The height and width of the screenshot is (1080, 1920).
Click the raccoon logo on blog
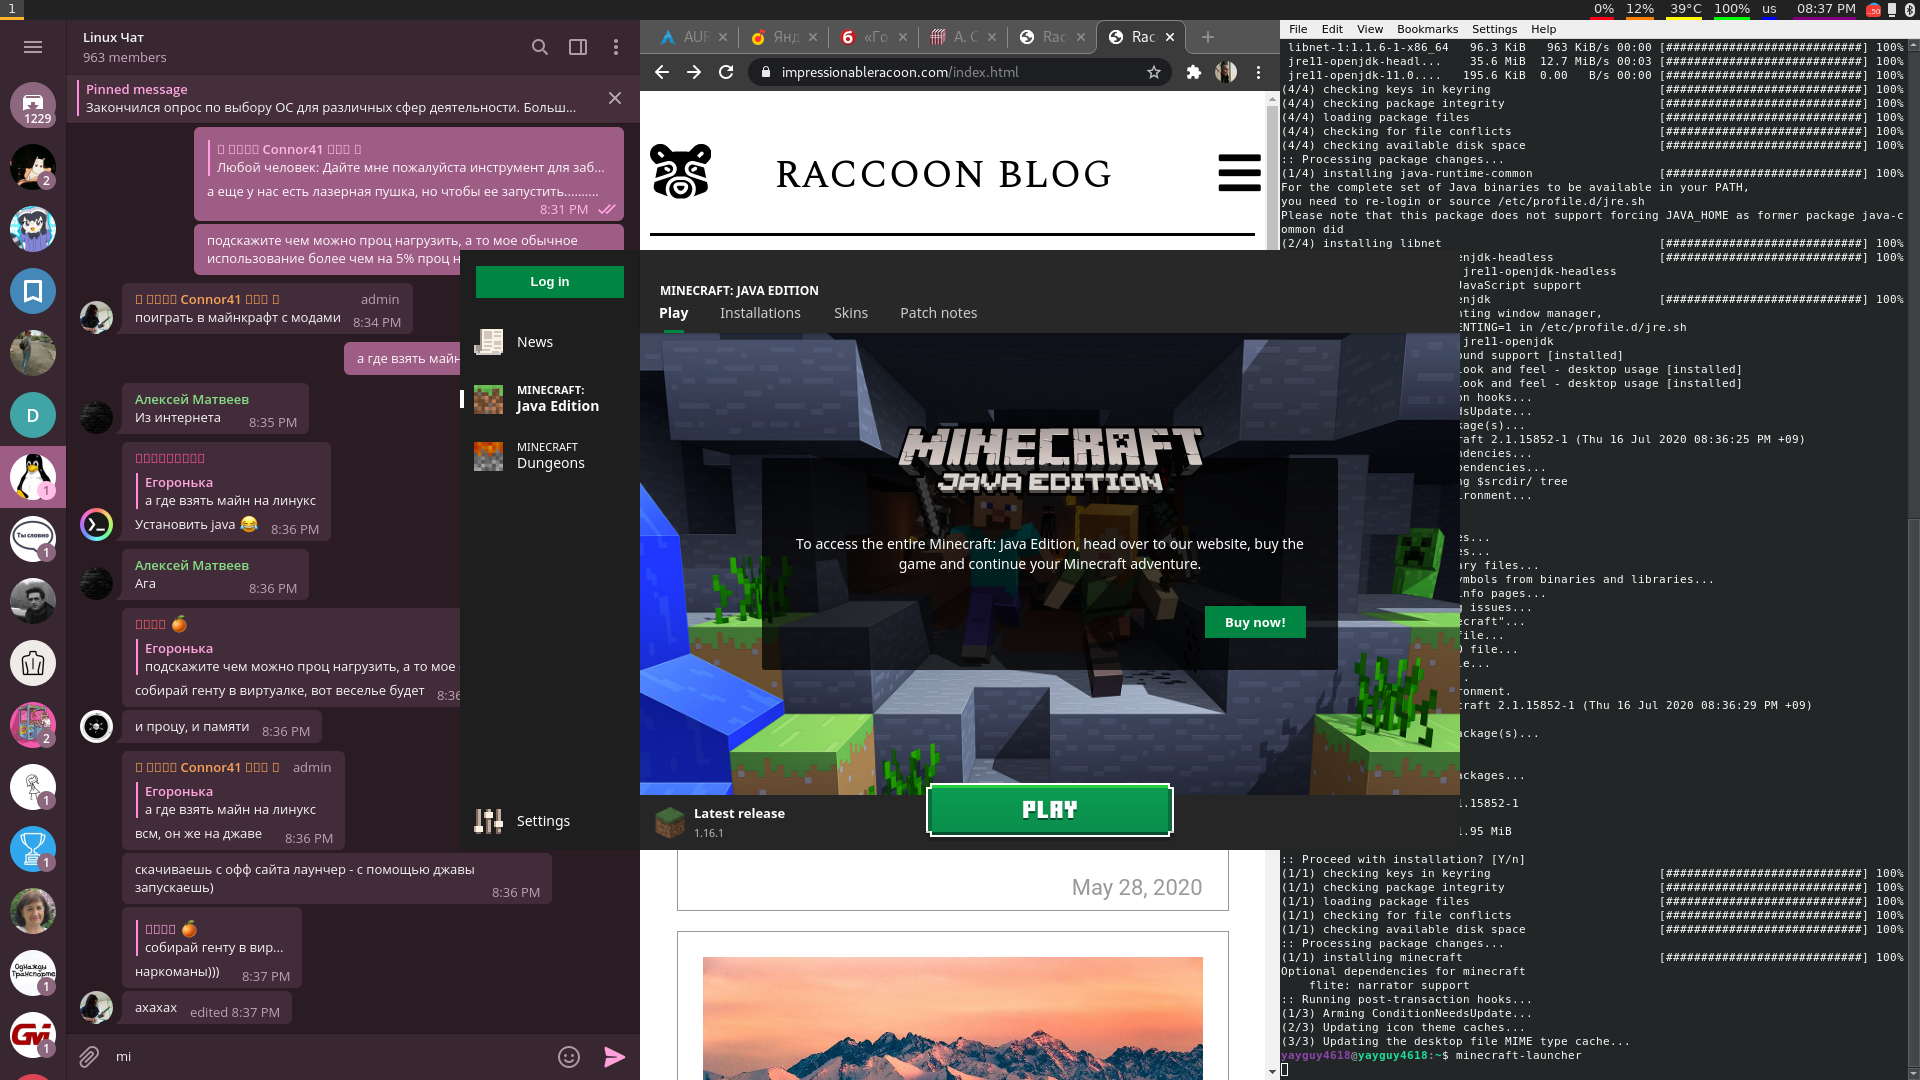pyautogui.click(x=681, y=171)
